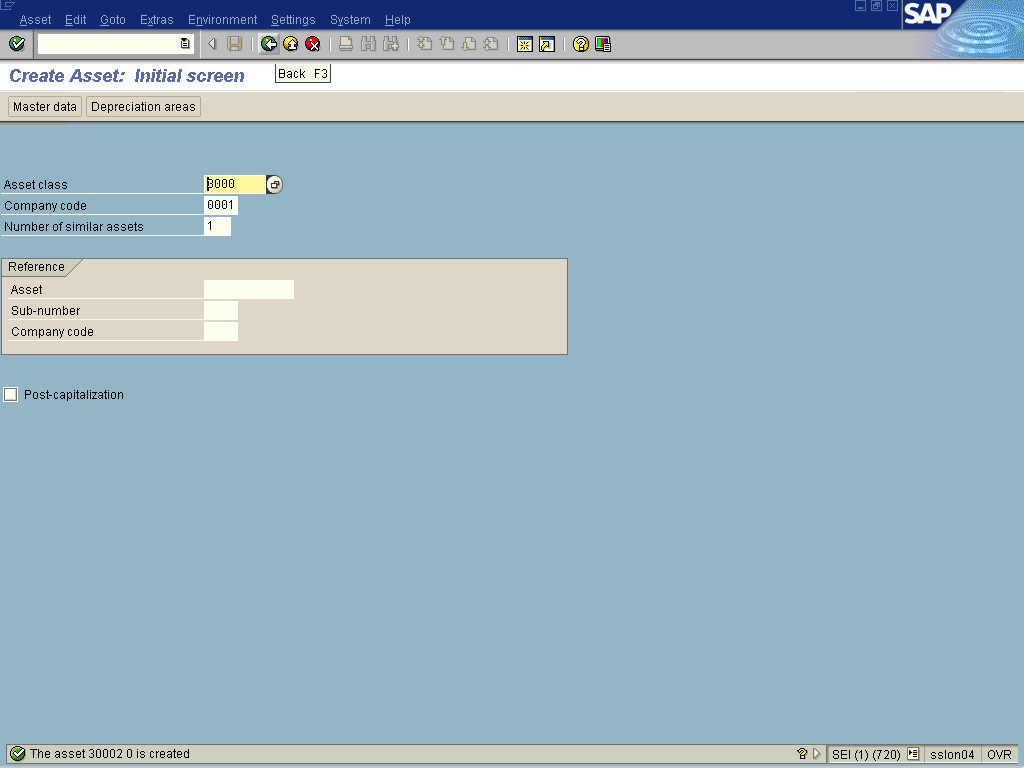Click the Generate Shortcut icon
1024x768 pixels.
(x=546, y=44)
